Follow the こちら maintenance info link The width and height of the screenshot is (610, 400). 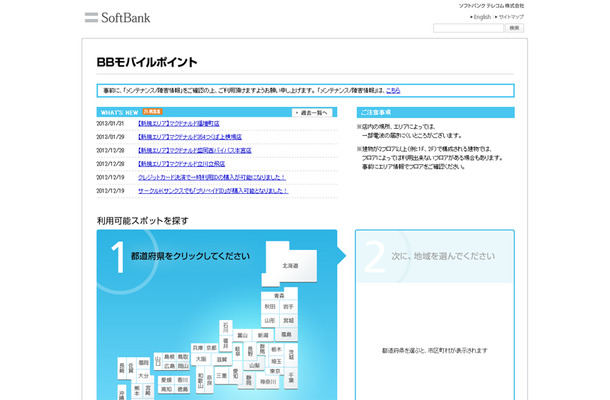393,90
